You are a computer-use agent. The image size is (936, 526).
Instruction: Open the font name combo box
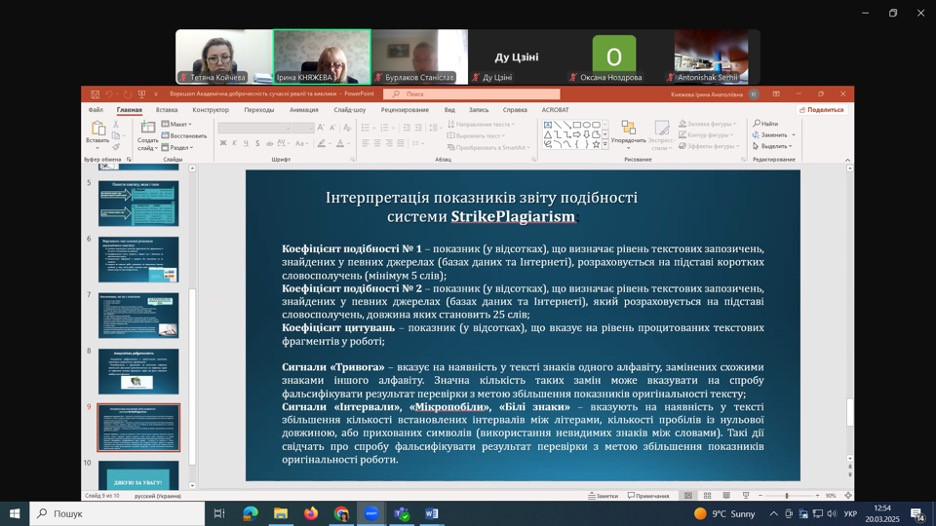click(x=254, y=128)
